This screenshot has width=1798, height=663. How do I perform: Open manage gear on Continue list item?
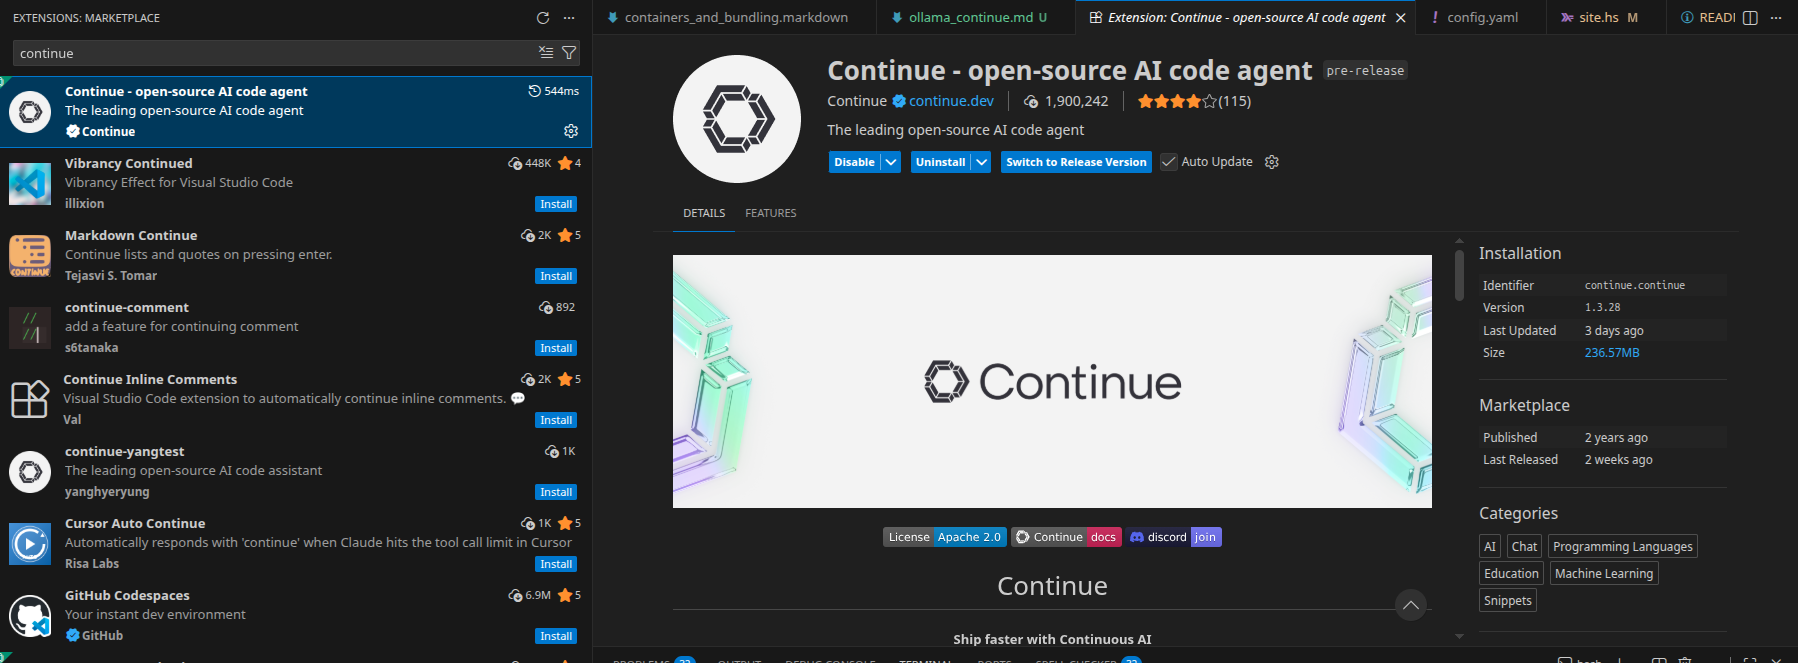coord(571,131)
